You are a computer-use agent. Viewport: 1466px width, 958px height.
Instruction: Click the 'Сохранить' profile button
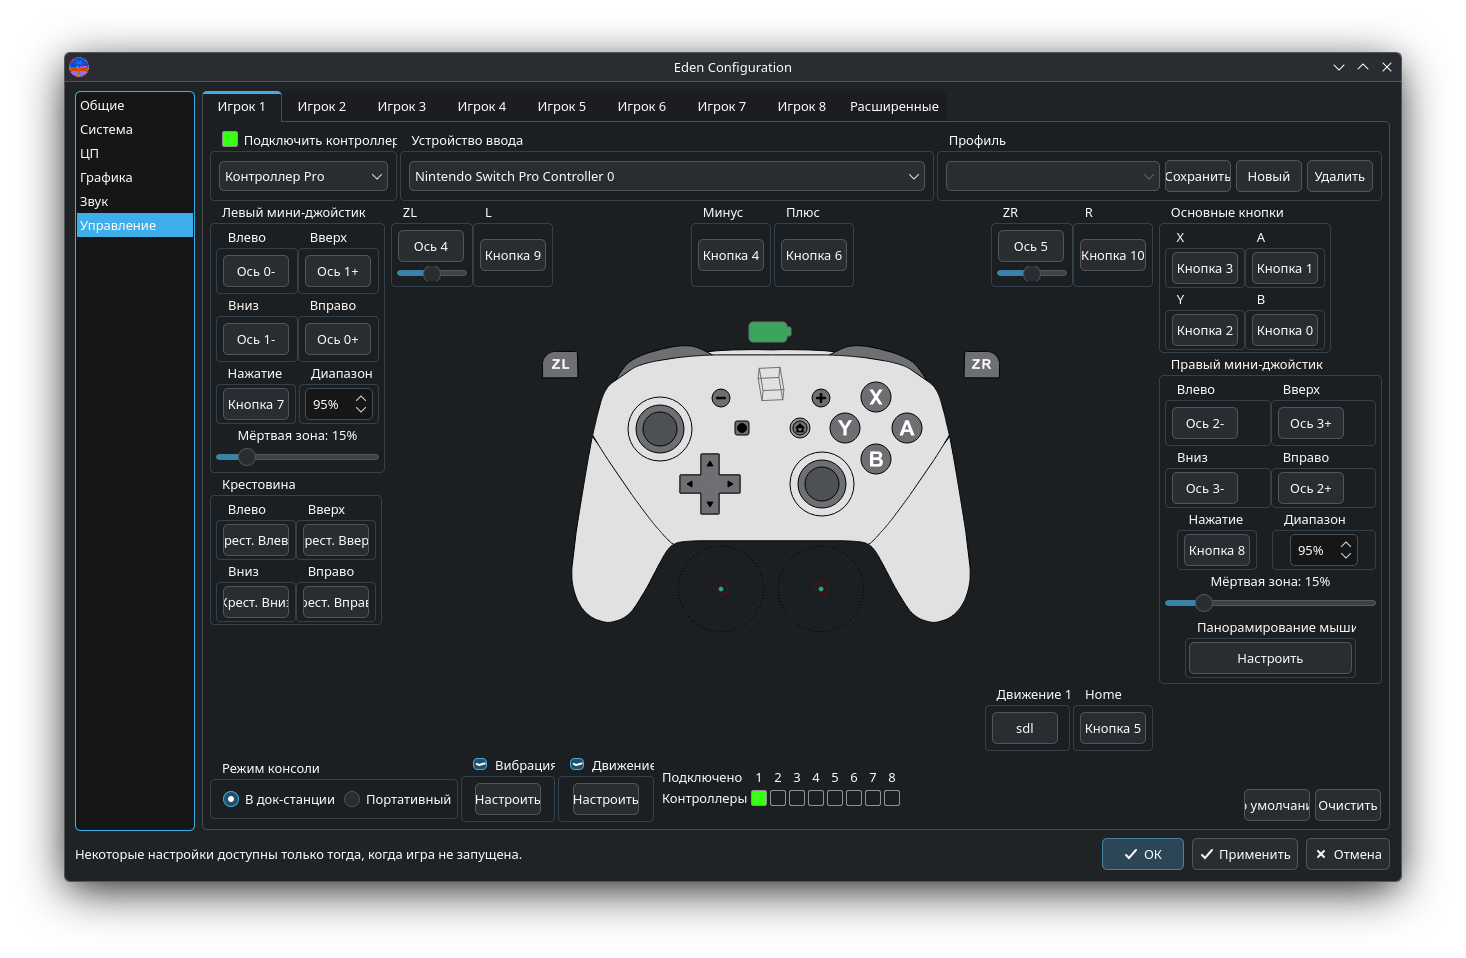(x=1198, y=176)
